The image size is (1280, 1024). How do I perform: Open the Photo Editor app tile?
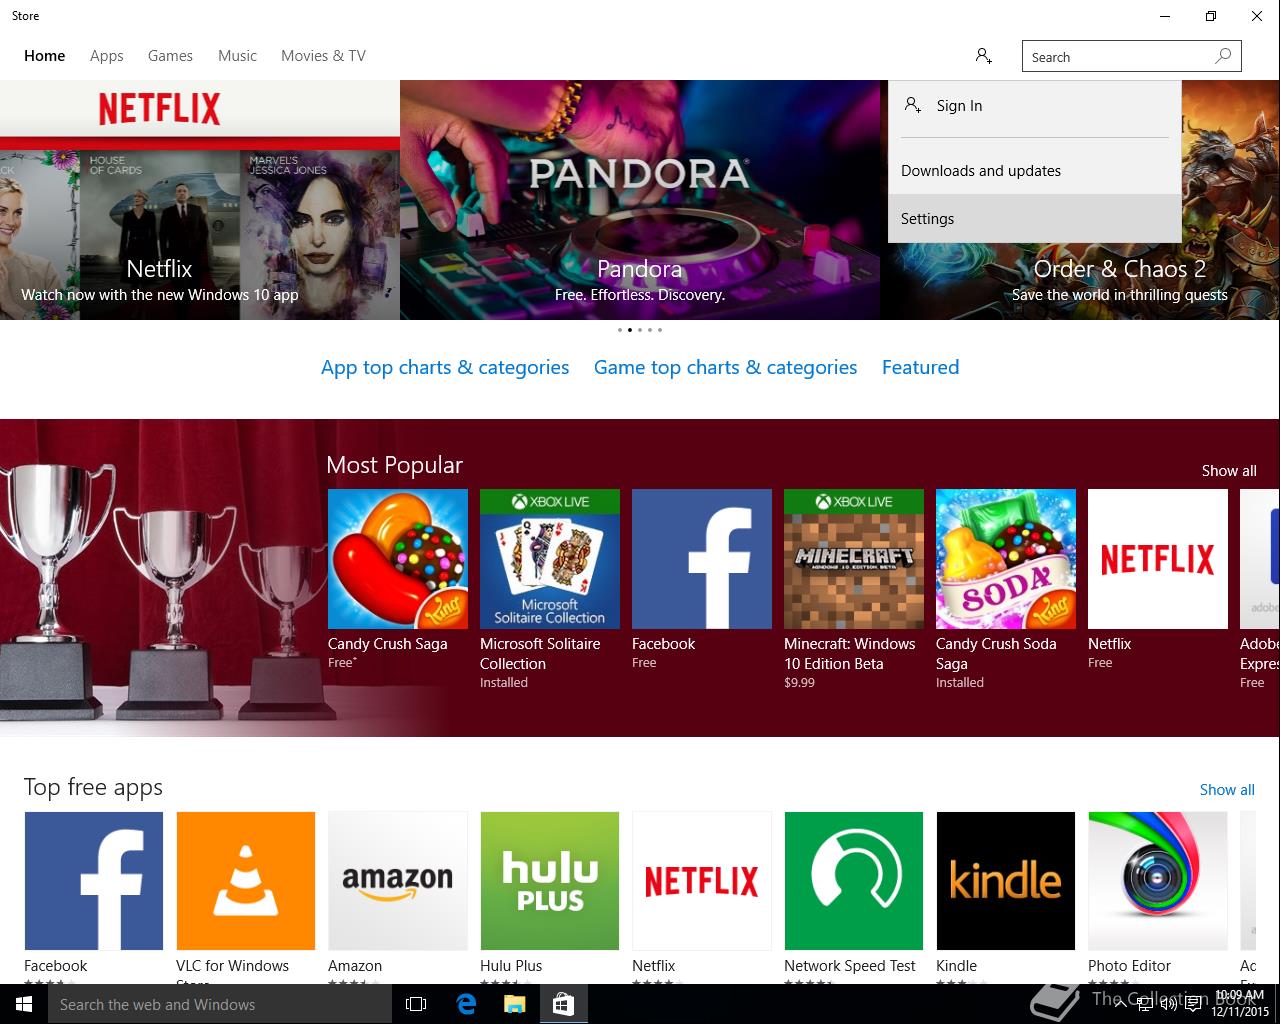tap(1157, 881)
